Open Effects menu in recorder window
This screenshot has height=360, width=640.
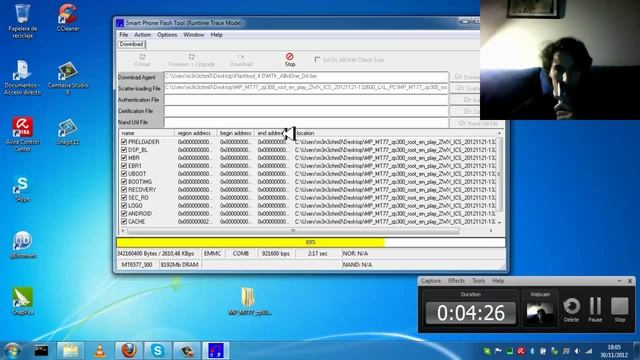point(456,281)
